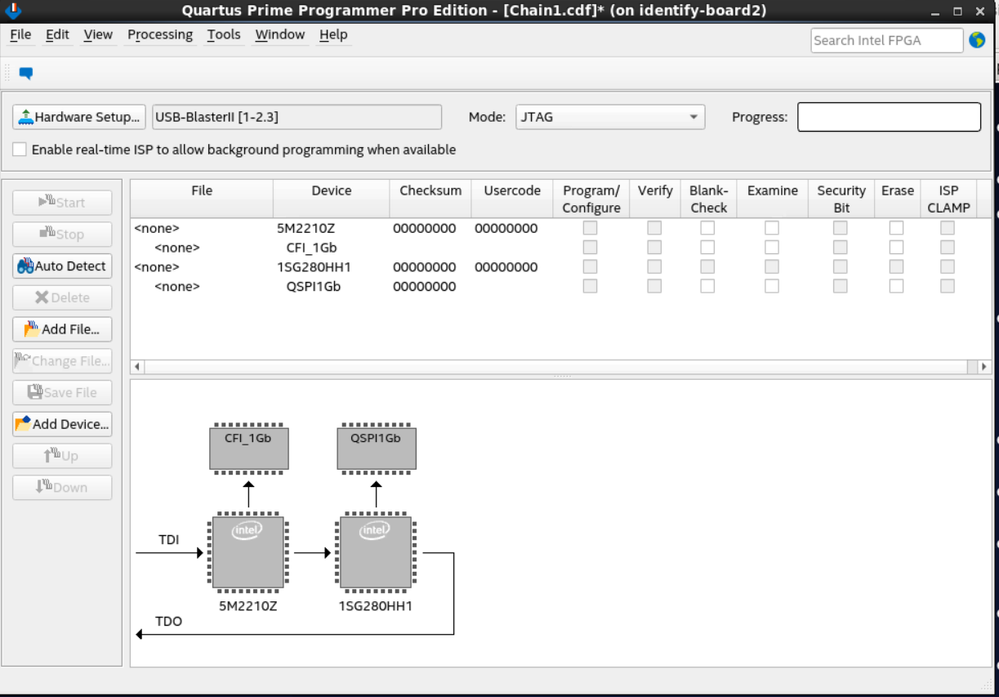This screenshot has width=999, height=697.
Task: Tick Blank-Check for 5M2210Z row
Action: (x=707, y=227)
